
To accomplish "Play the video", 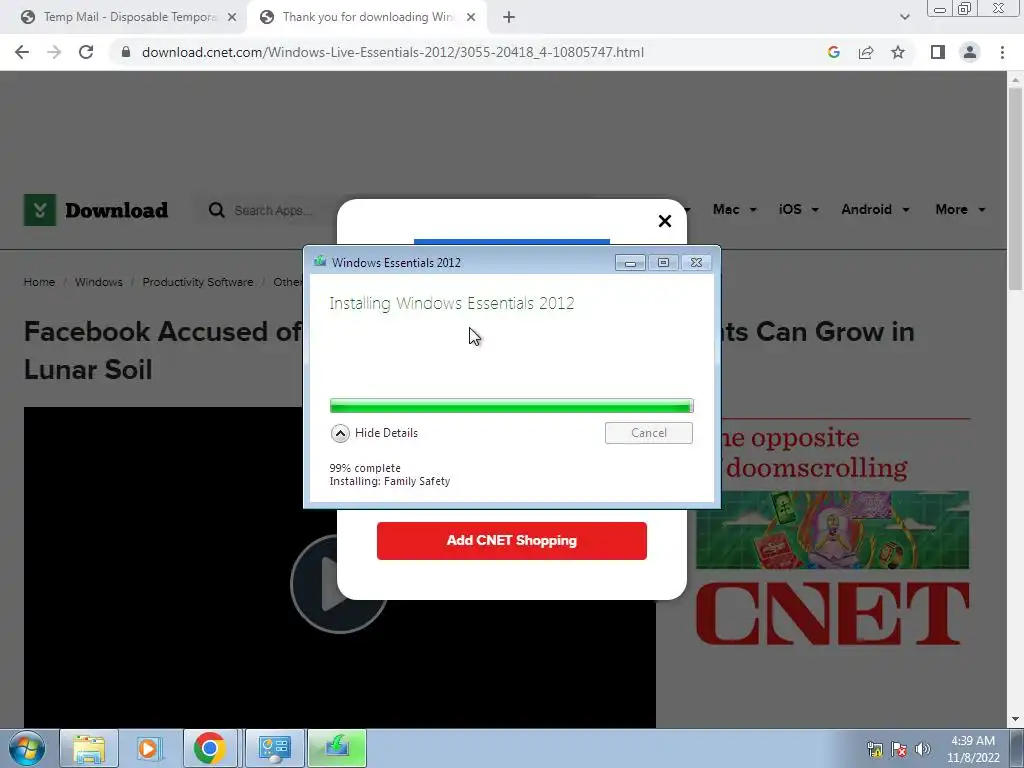I will [x=338, y=584].
